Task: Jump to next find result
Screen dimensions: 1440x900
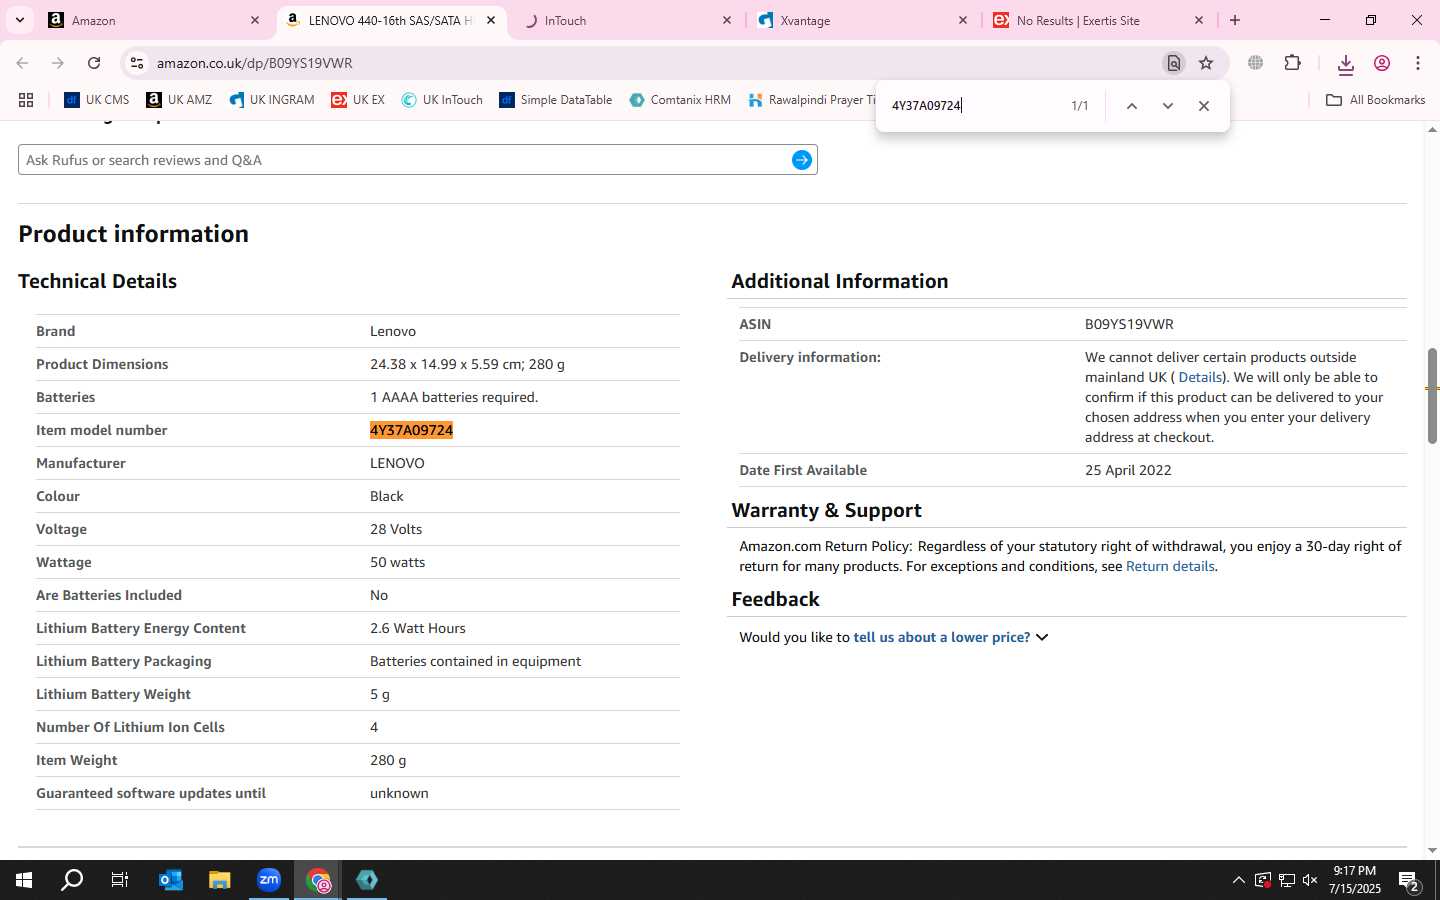Action: 1167,106
